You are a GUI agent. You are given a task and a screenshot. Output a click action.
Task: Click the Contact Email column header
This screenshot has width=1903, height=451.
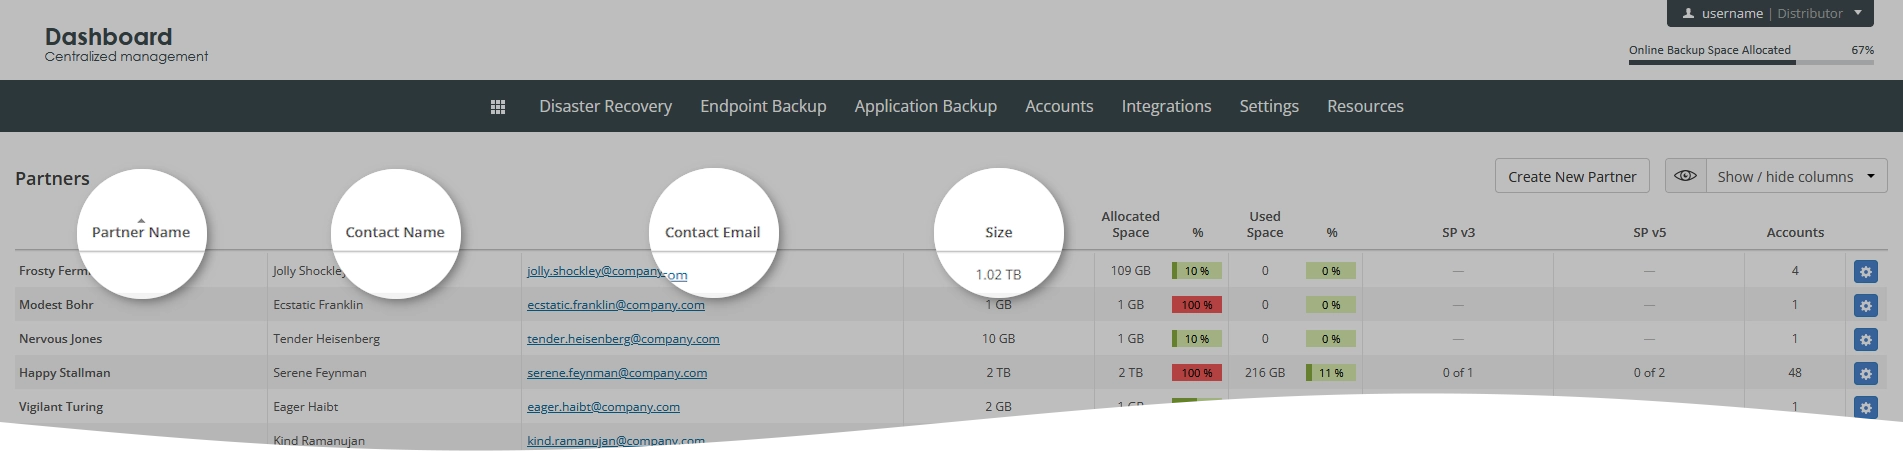(713, 232)
